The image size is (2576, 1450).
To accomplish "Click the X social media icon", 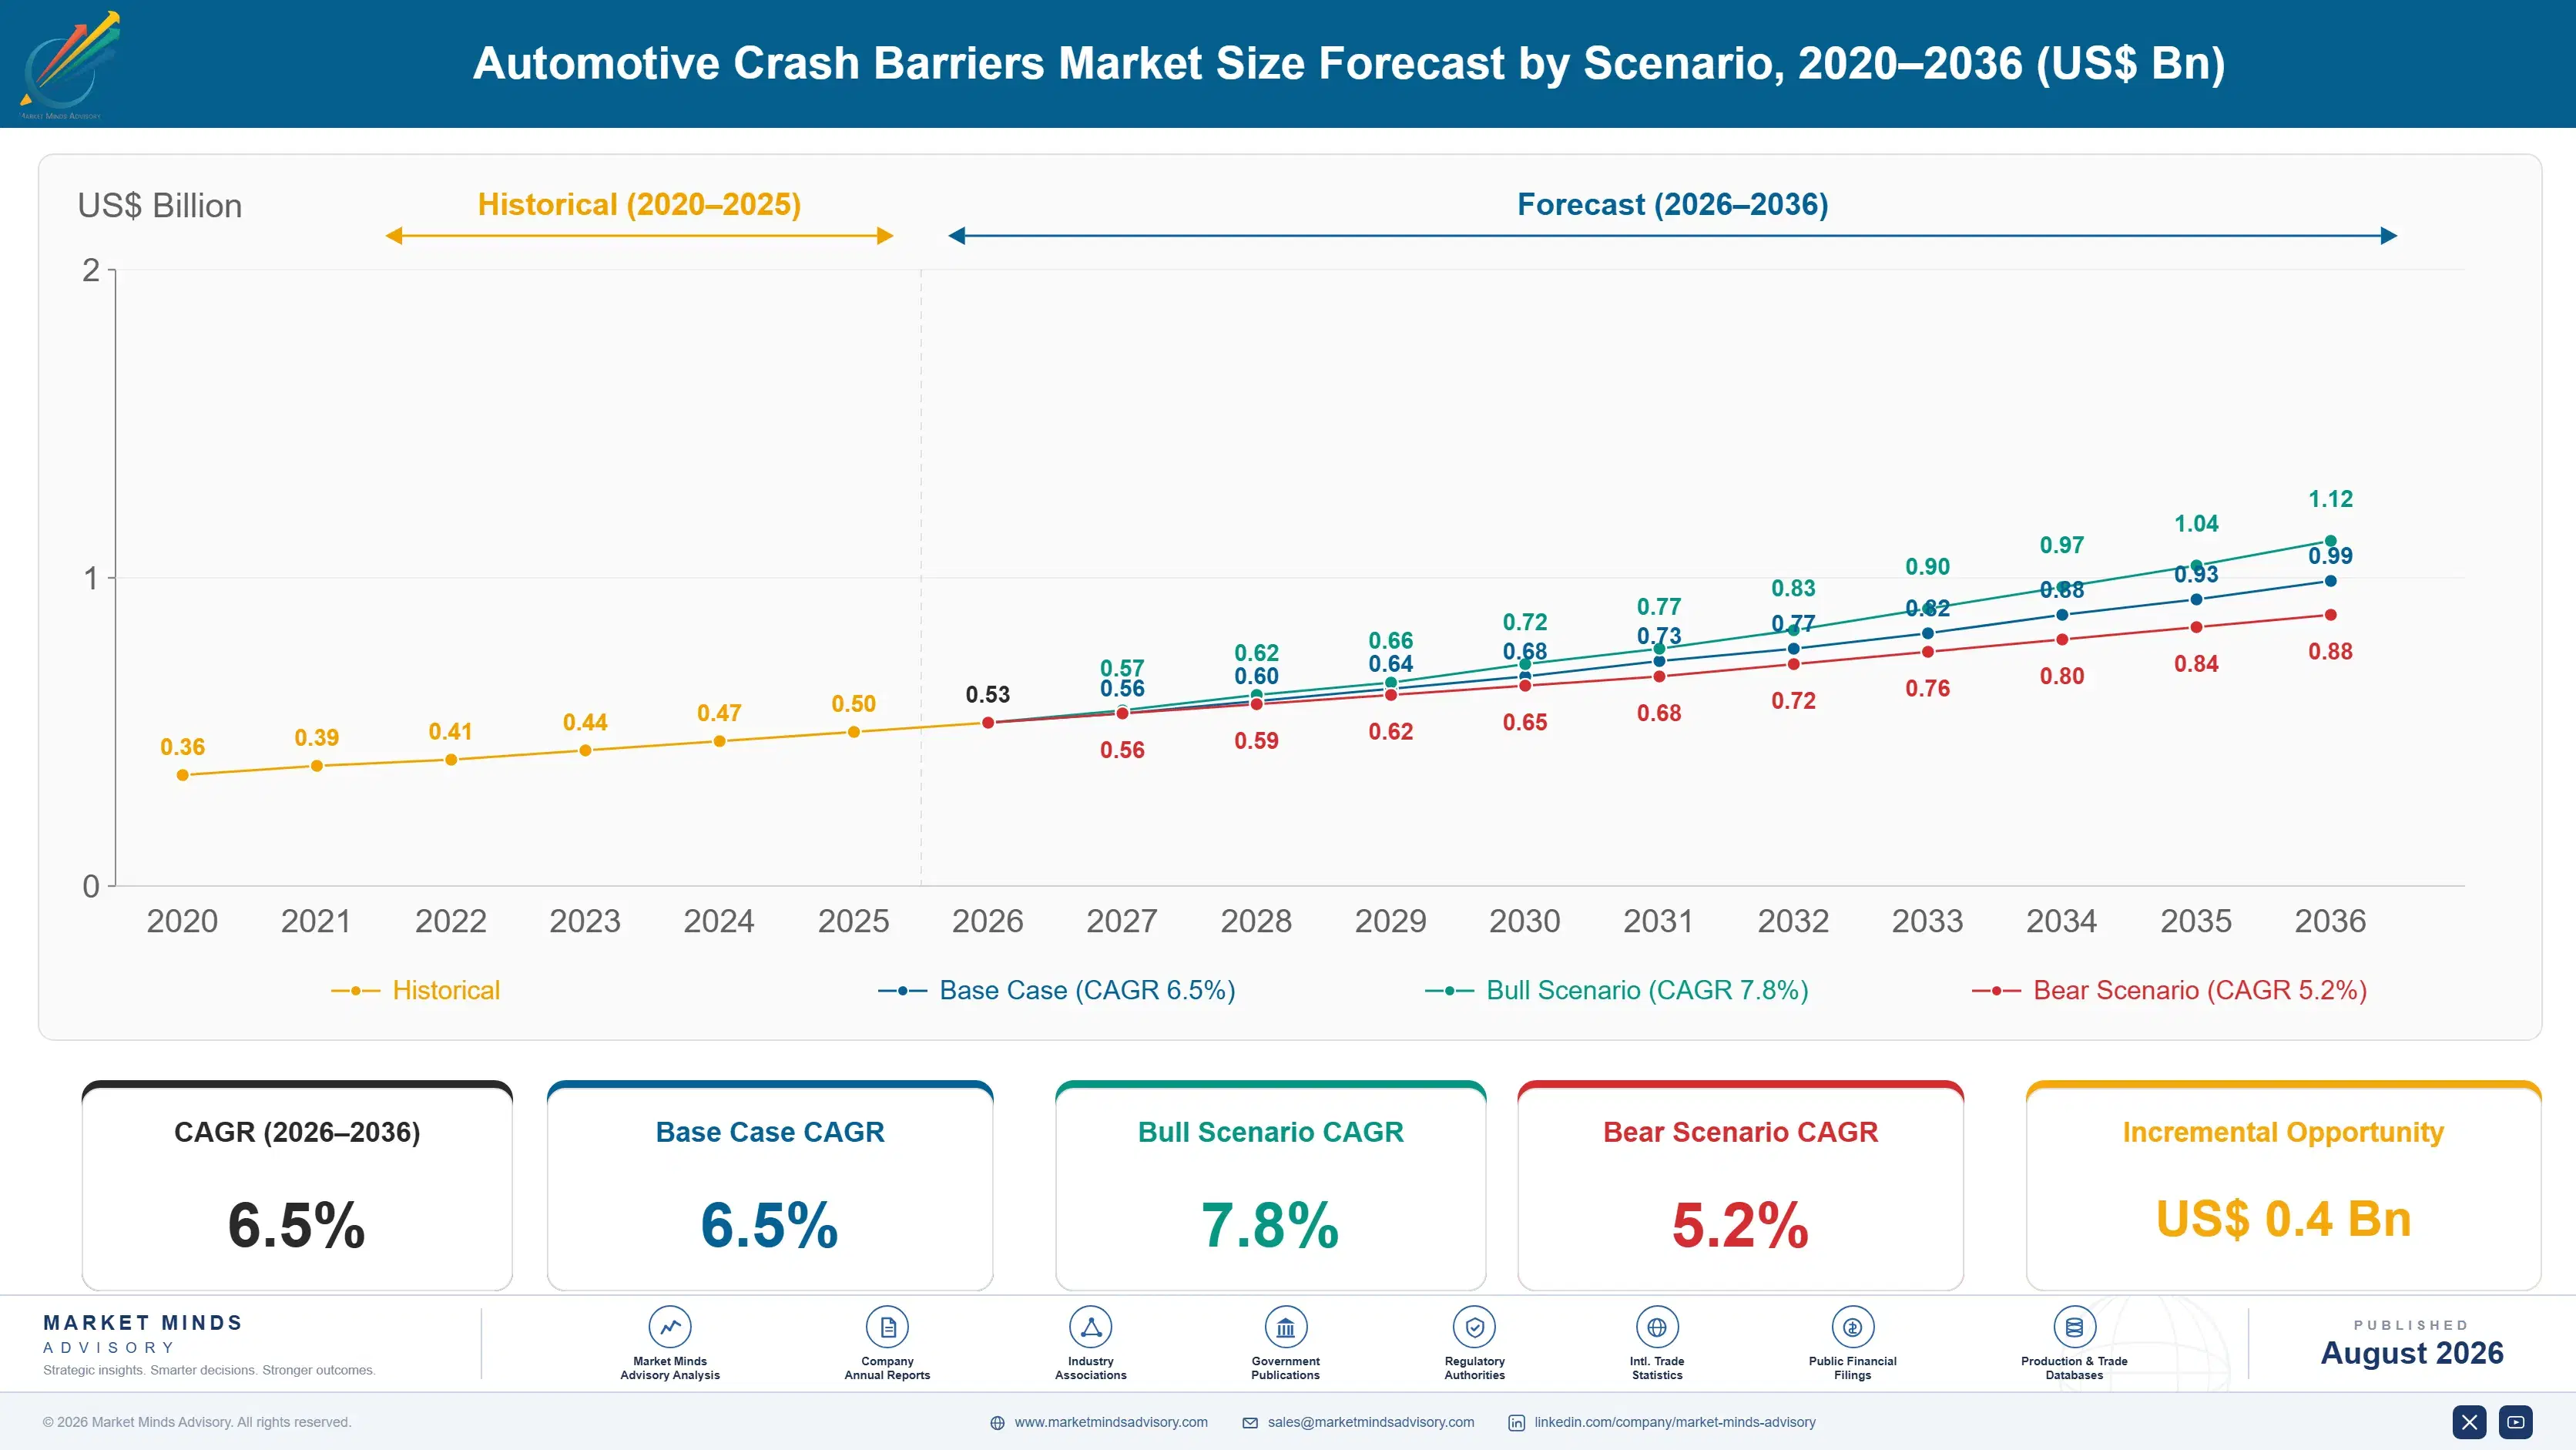I will (2469, 1421).
